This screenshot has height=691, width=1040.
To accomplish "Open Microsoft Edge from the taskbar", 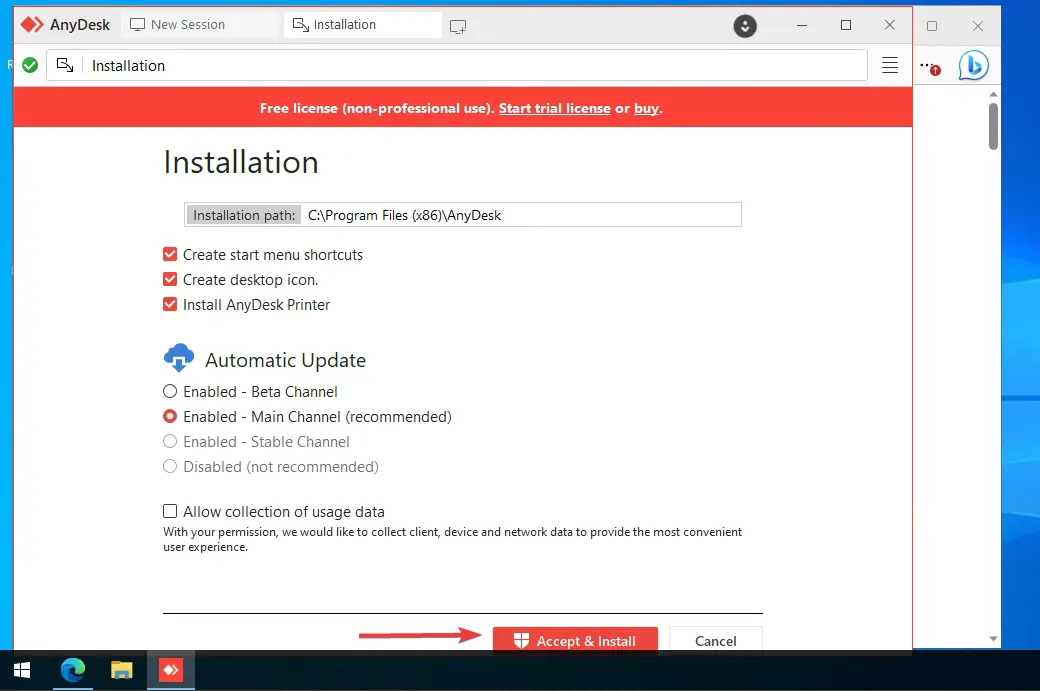I will tap(73, 670).
